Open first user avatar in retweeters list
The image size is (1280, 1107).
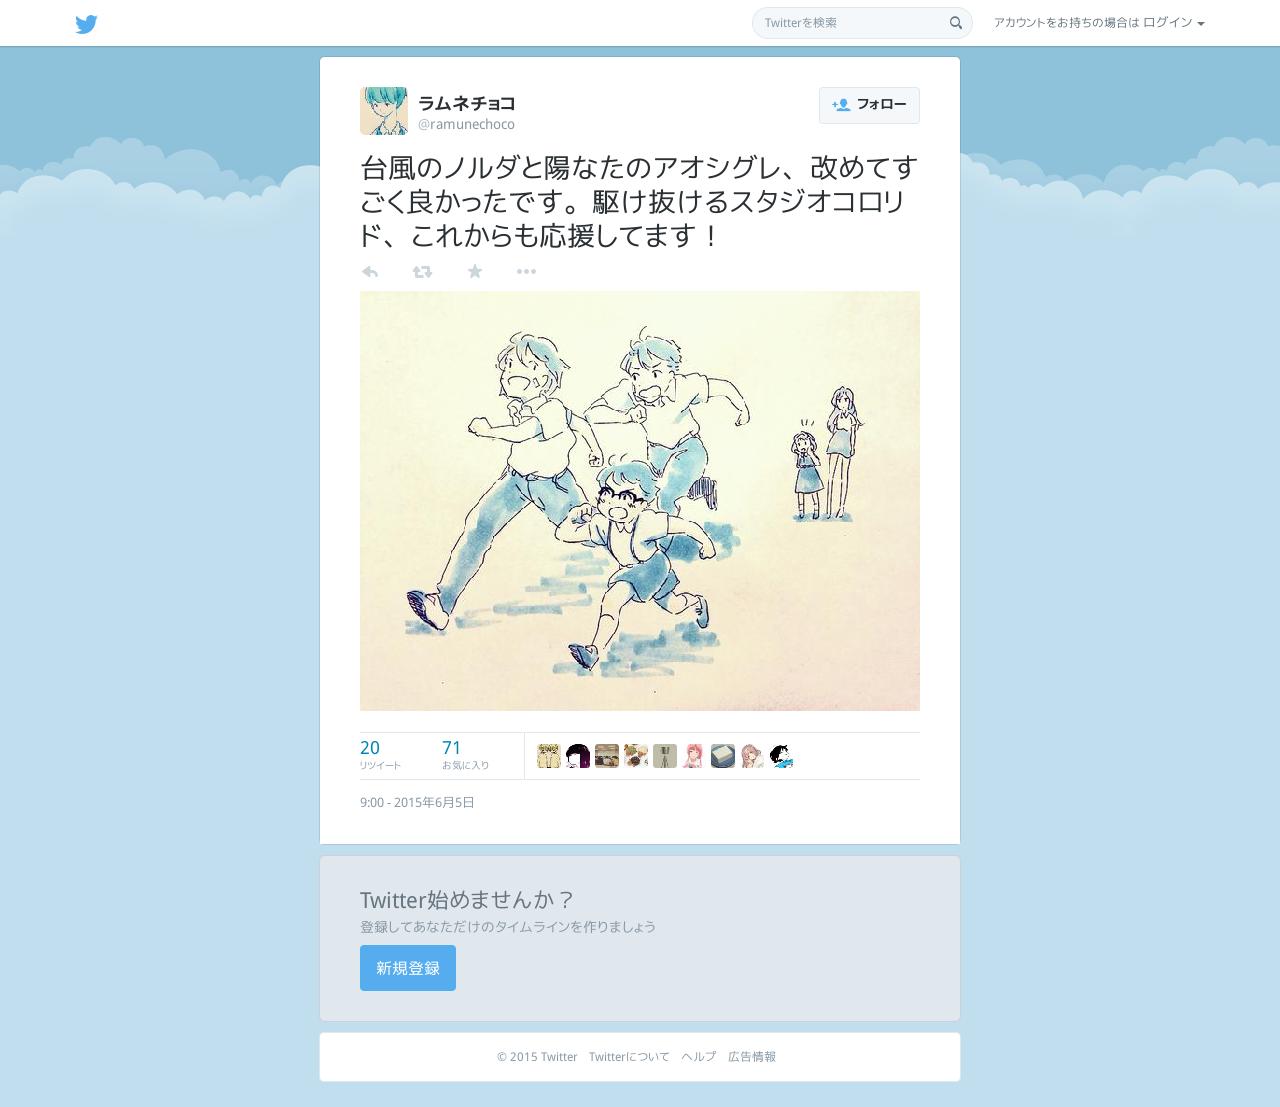(548, 756)
